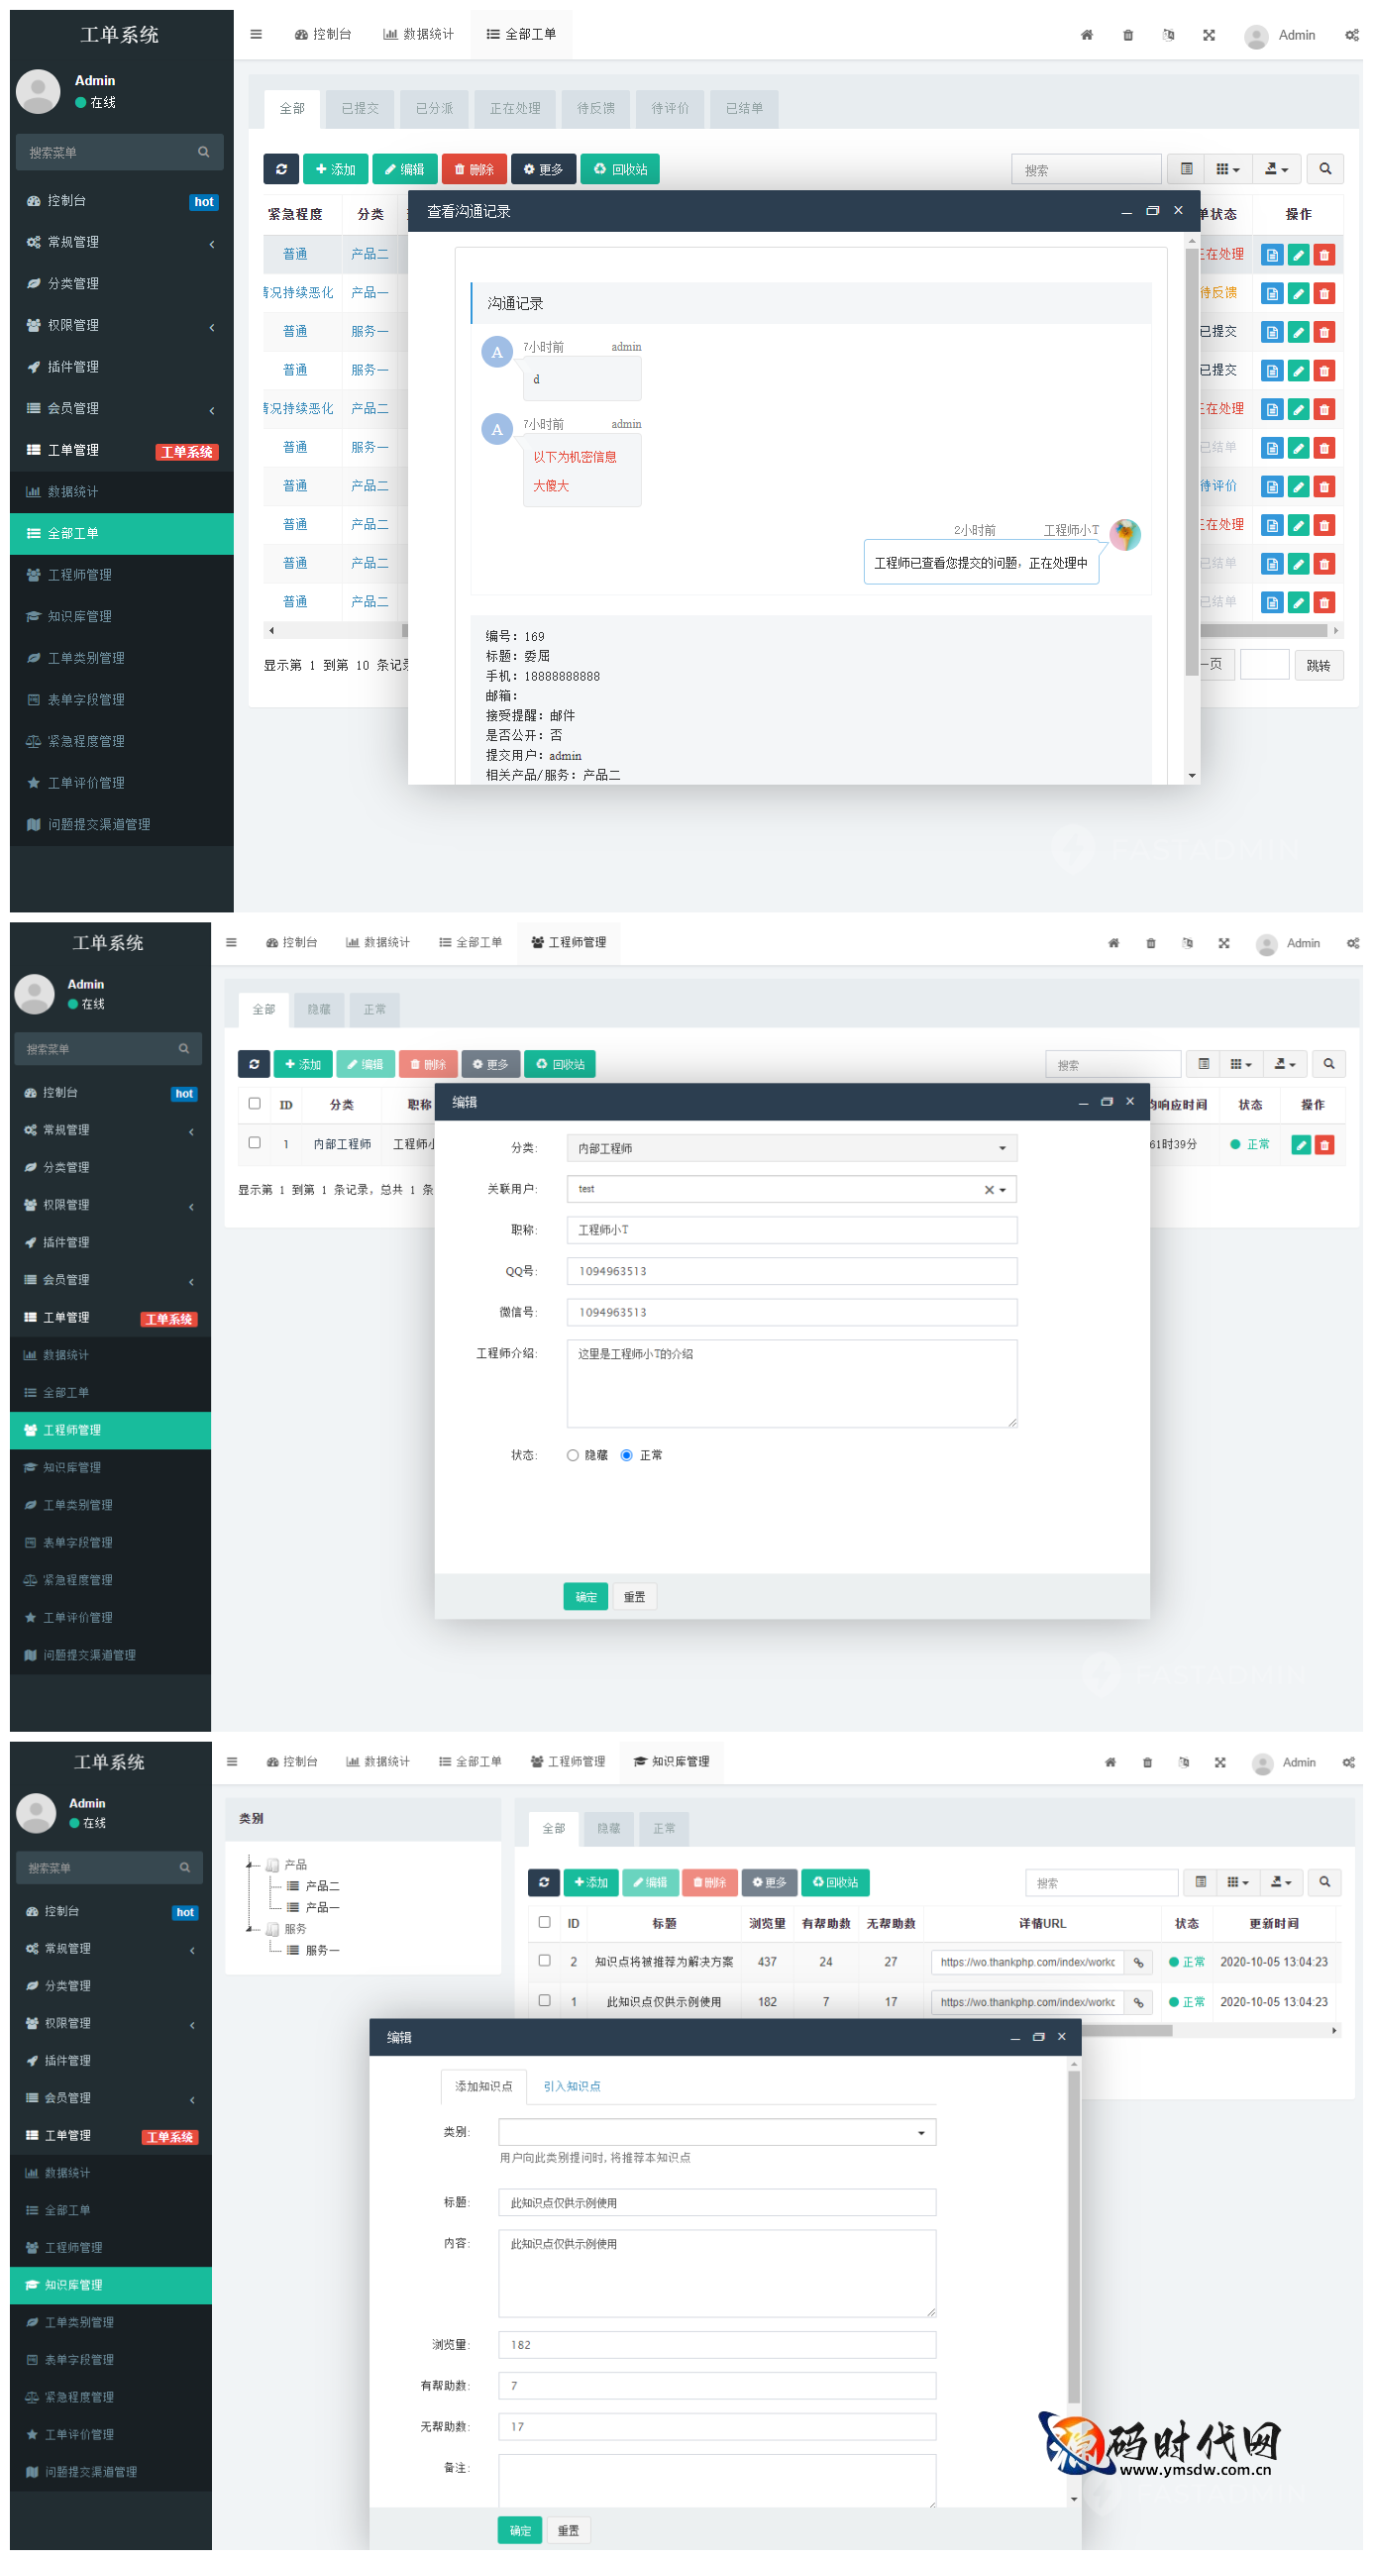
Task: Select the 隐藏 status radio button
Action: point(573,1455)
